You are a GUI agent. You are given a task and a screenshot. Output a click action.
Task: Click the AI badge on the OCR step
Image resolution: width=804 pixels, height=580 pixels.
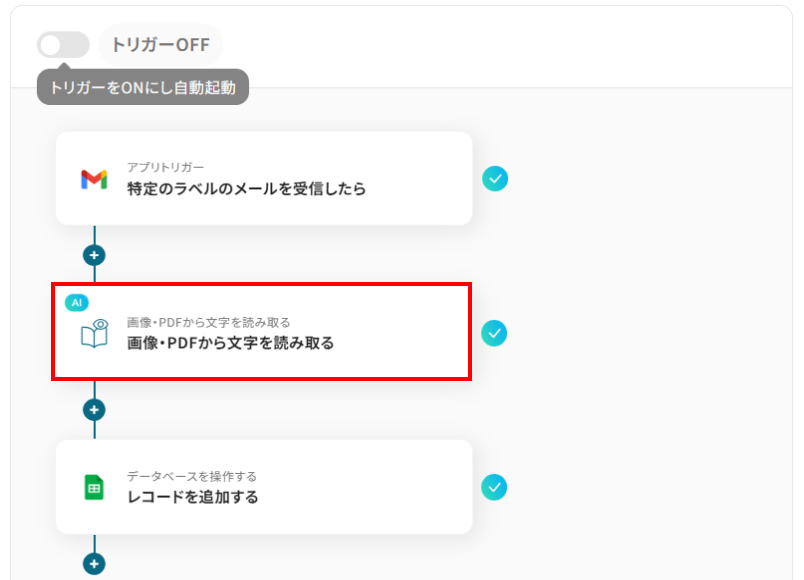[77, 302]
